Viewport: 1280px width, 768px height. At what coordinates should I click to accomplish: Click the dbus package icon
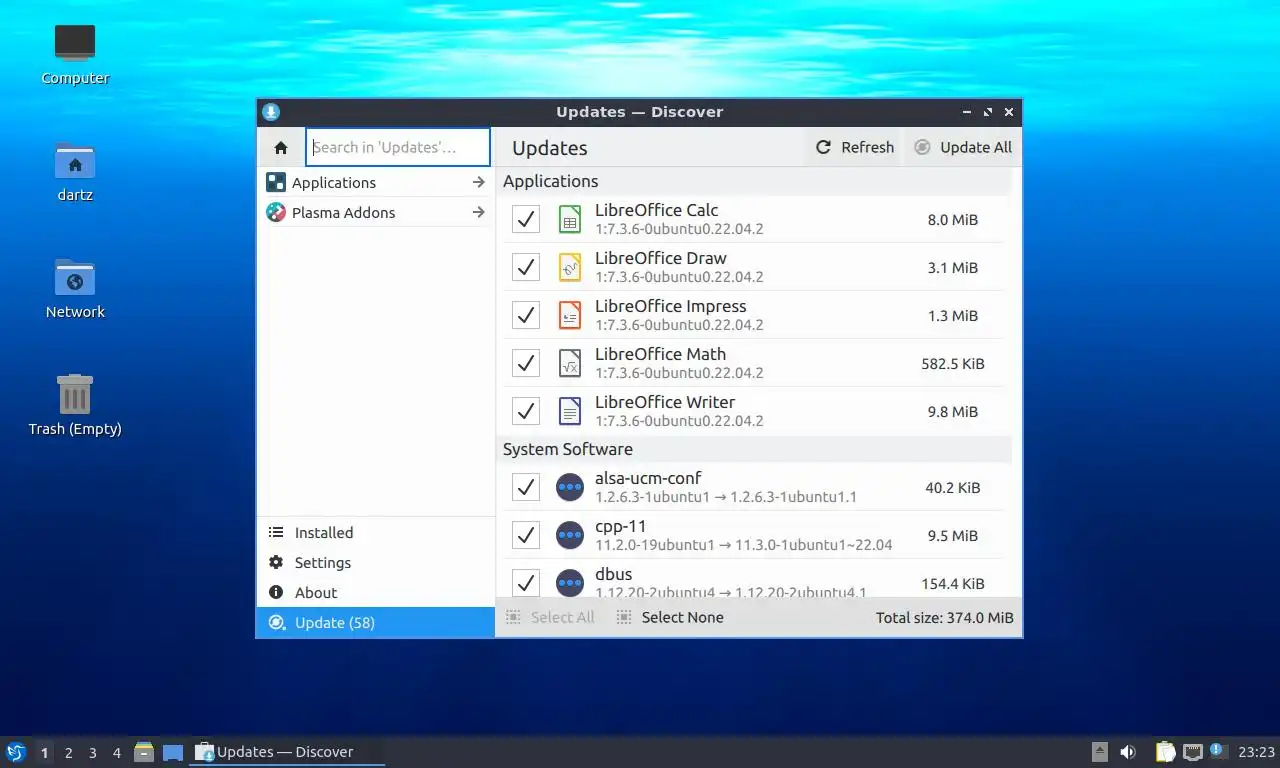(x=570, y=583)
